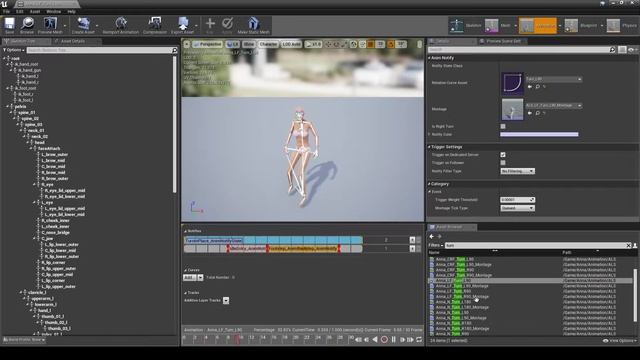Click Browse icon in the toolbar
640x360 pixels.
pyautogui.click(x=27, y=25)
